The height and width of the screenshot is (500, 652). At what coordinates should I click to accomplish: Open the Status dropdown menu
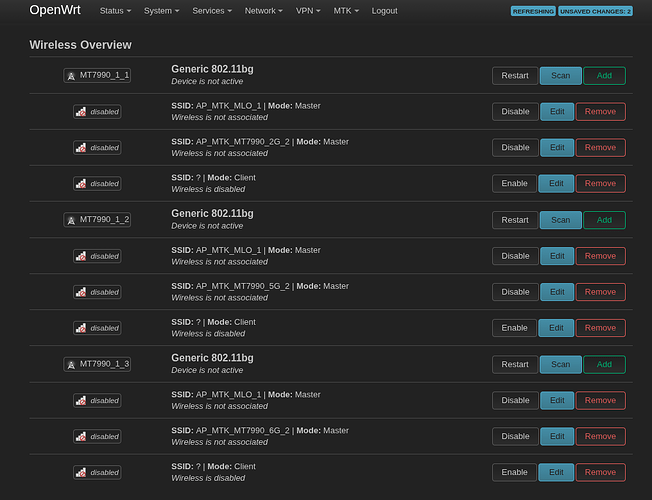click(x=116, y=11)
